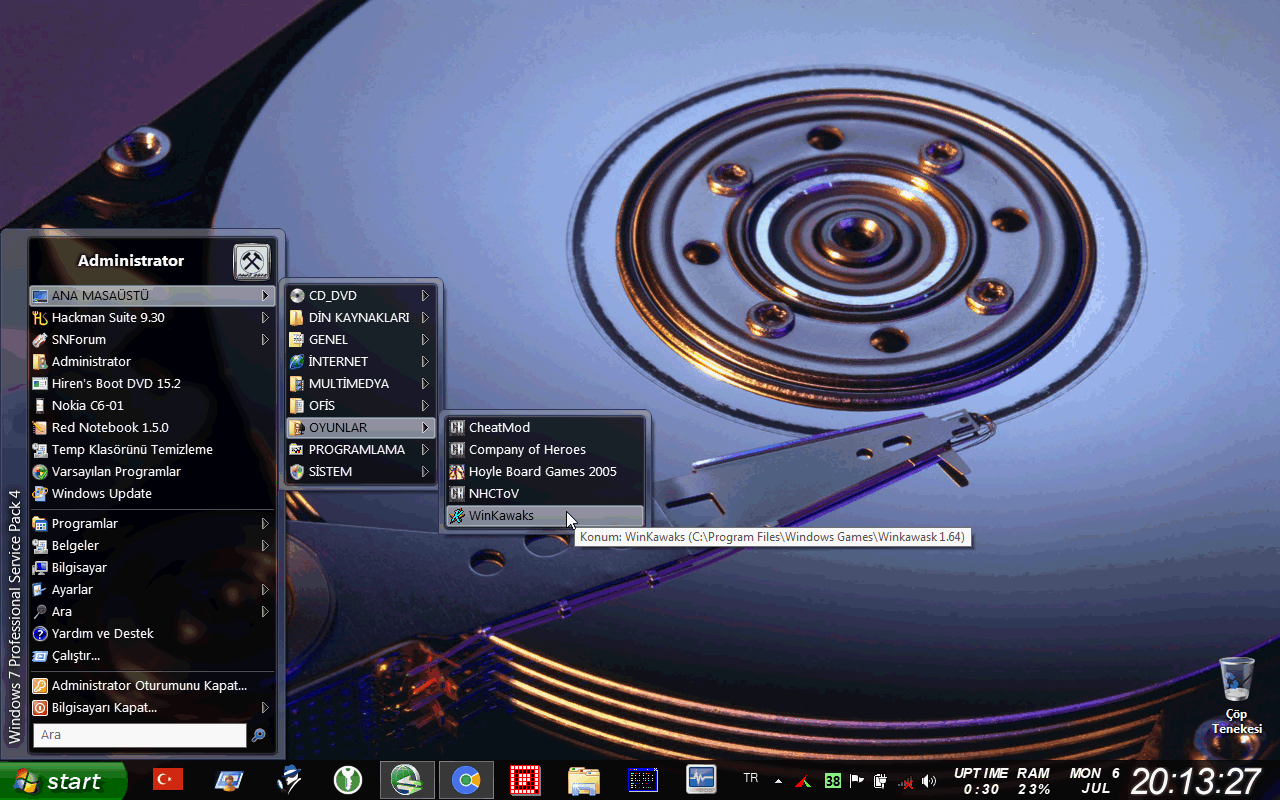Click the UPTIME 0:30 indicator

click(981, 781)
